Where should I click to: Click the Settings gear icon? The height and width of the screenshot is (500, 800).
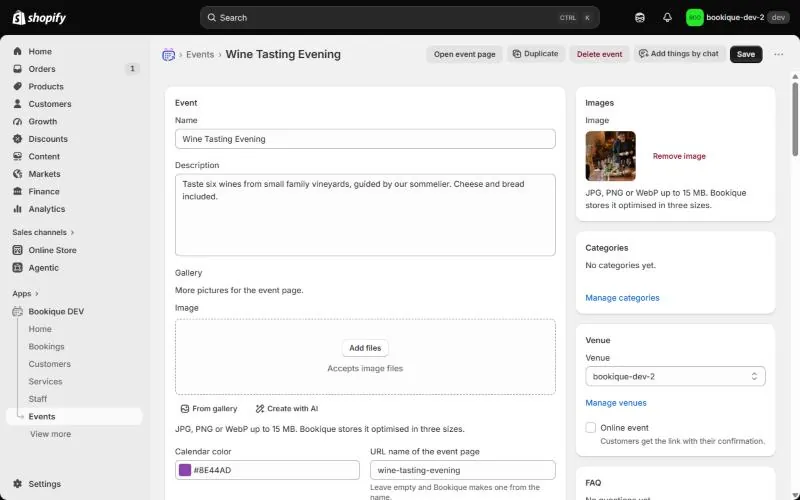pyautogui.click(x=17, y=484)
